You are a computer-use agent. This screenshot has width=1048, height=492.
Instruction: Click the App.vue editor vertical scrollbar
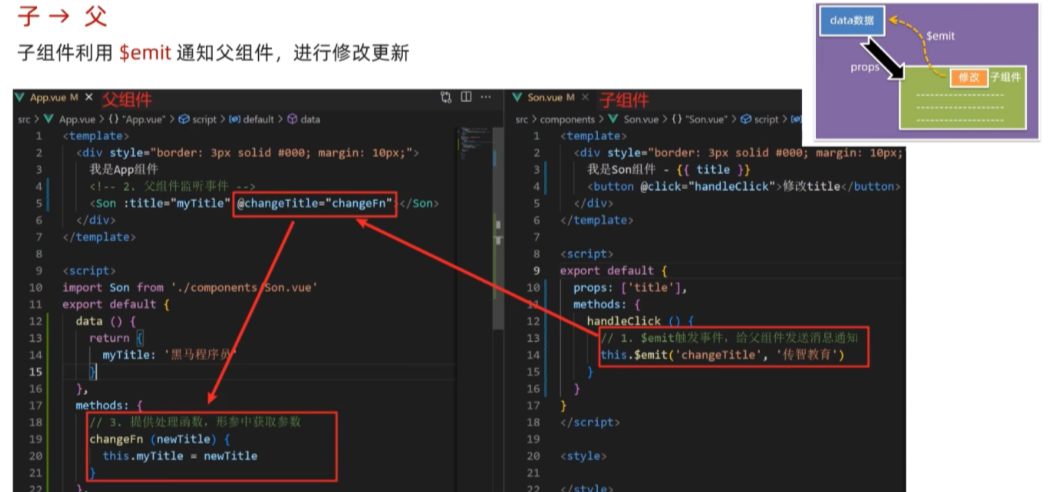click(x=498, y=227)
